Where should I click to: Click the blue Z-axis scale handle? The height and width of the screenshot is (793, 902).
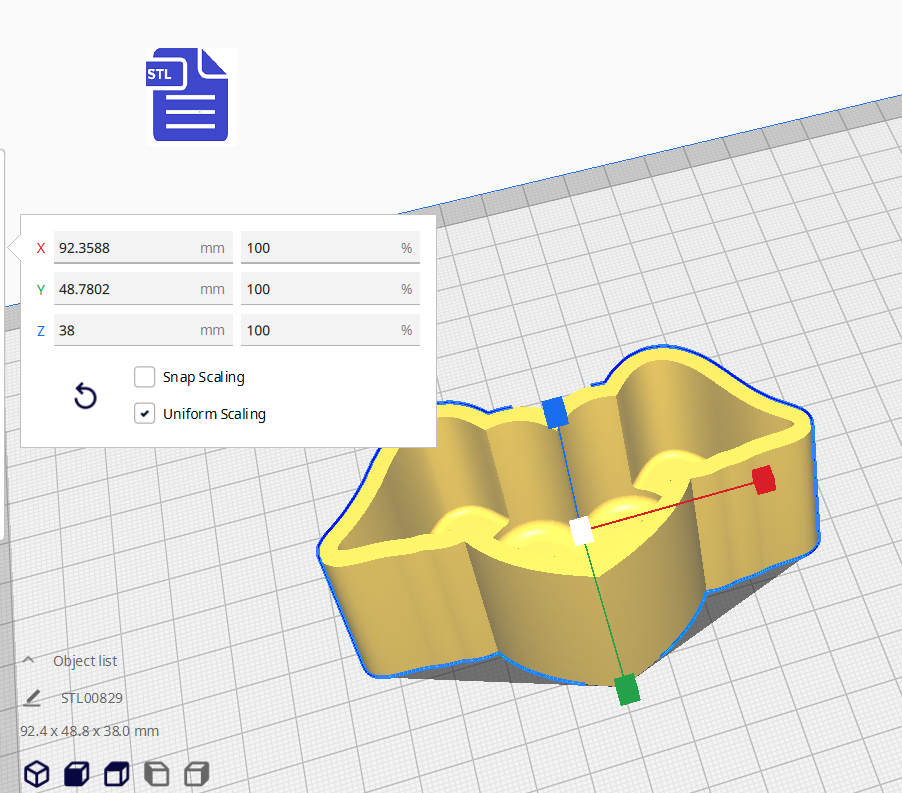click(554, 411)
